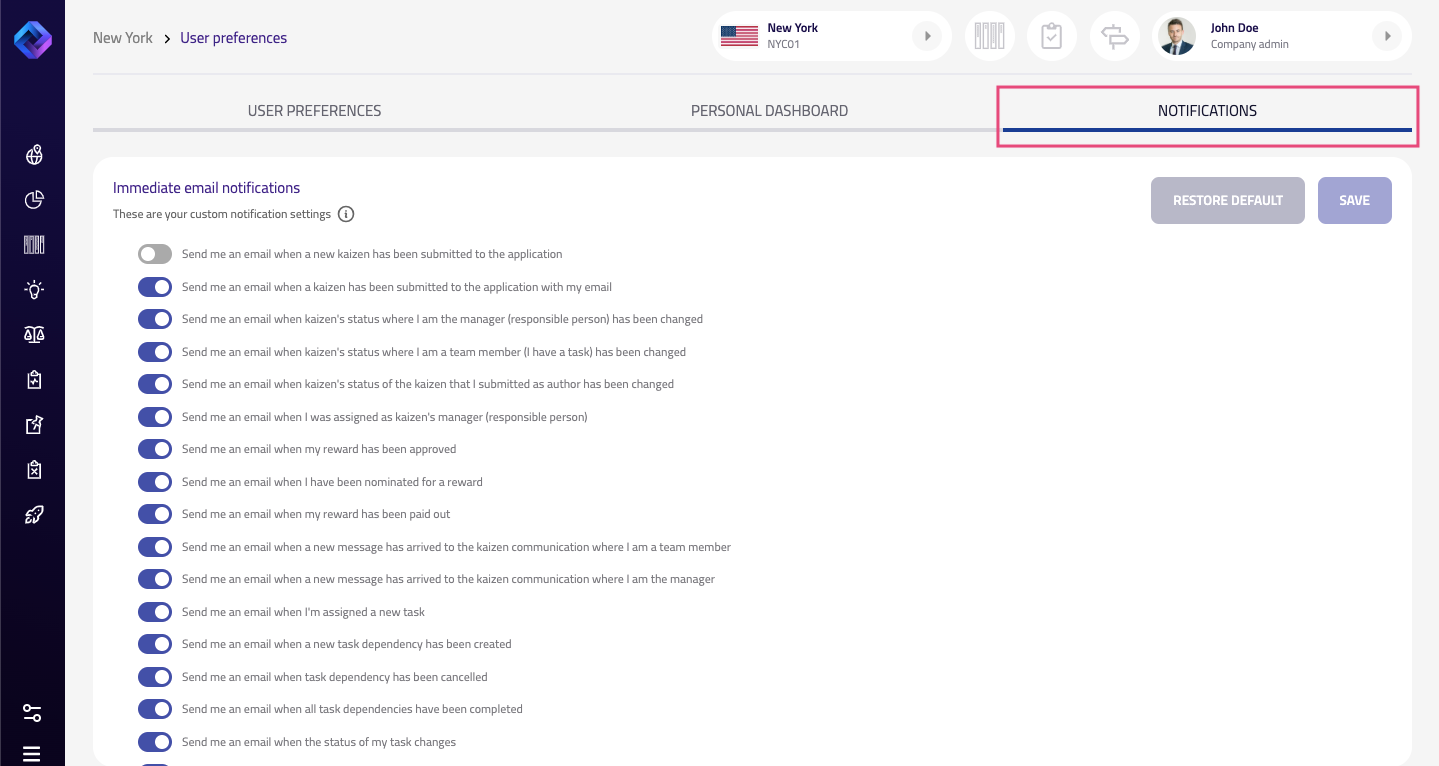Image resolution: width=1439 pixels, height=766 pixels.
Task: Open the edit note icon in the sidebar
Action: [34, 425]
